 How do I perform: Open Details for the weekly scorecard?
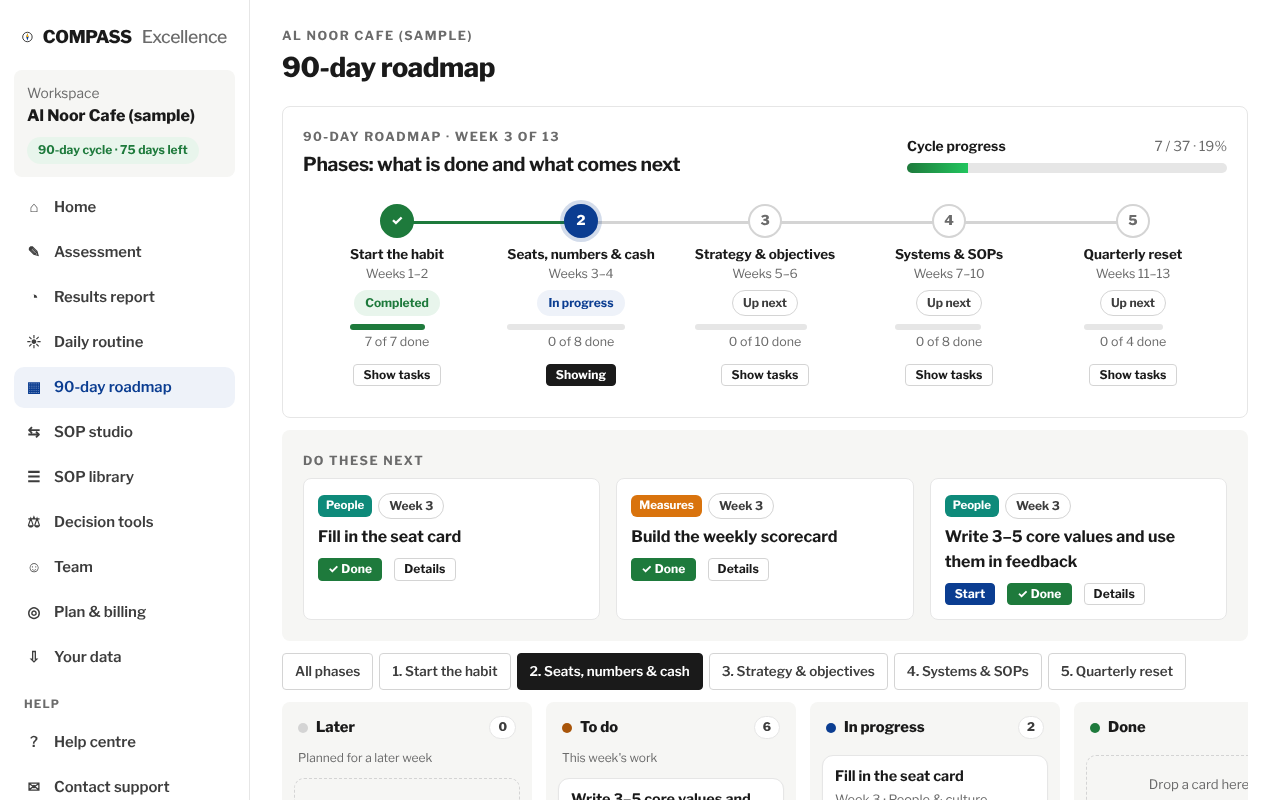point(738,569)
